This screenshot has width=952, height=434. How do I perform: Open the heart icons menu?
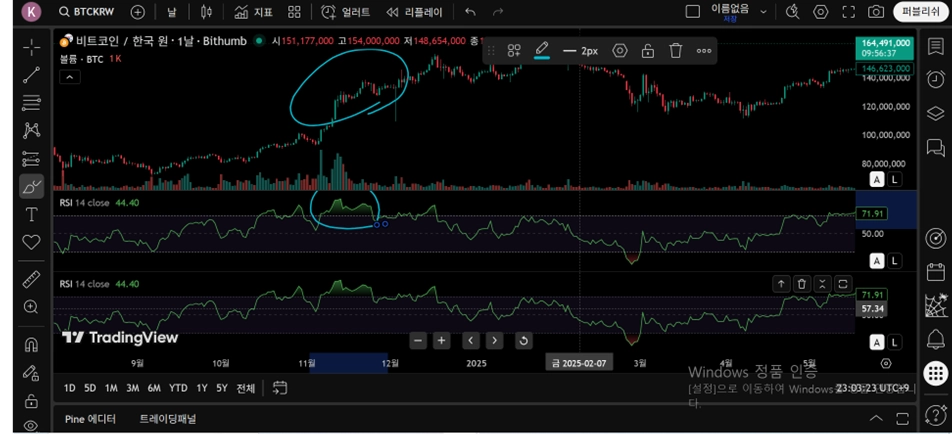coord(32,242)
